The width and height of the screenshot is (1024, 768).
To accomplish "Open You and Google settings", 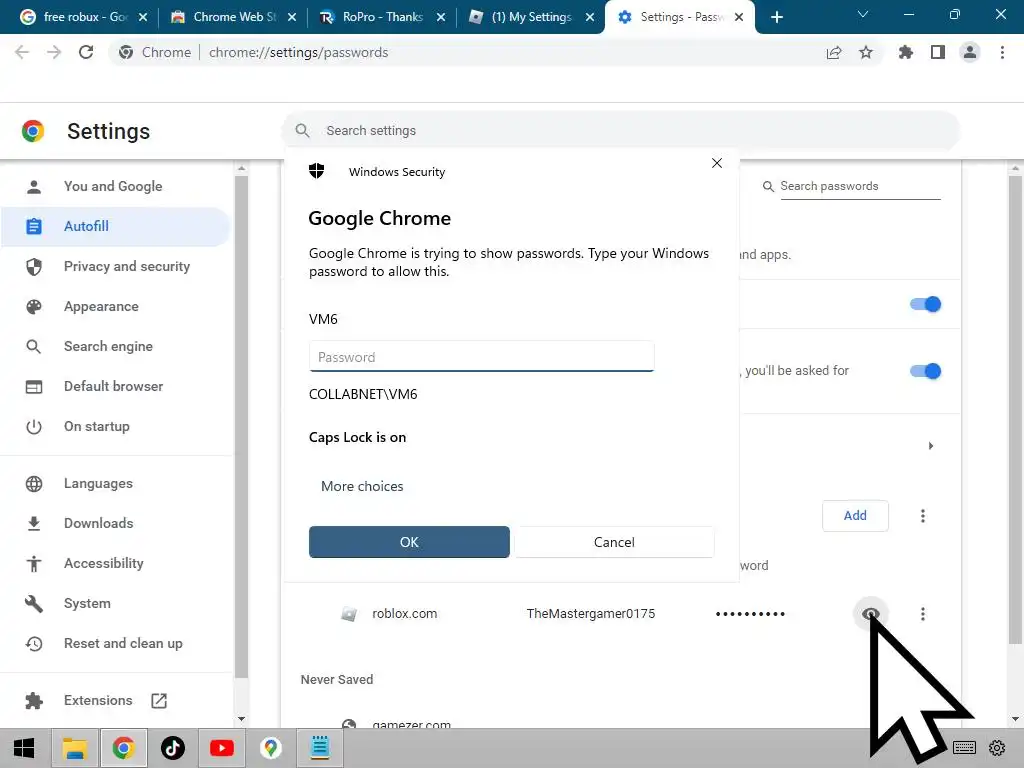I will [113, 186].
